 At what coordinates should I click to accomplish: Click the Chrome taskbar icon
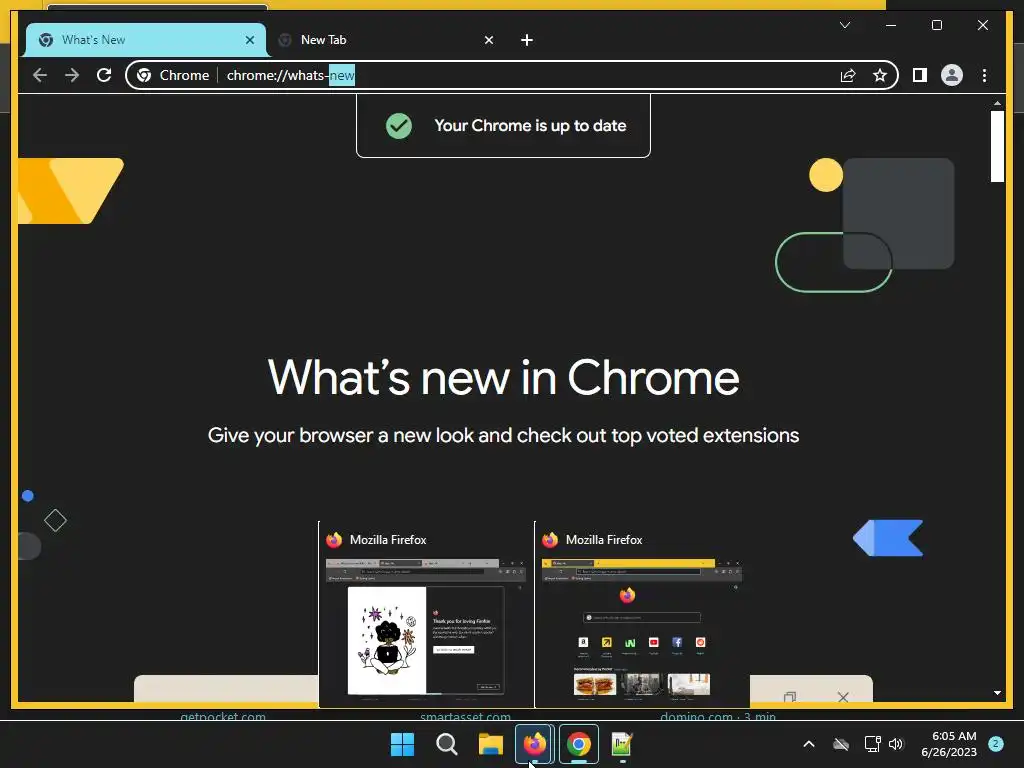click(579, 744)
